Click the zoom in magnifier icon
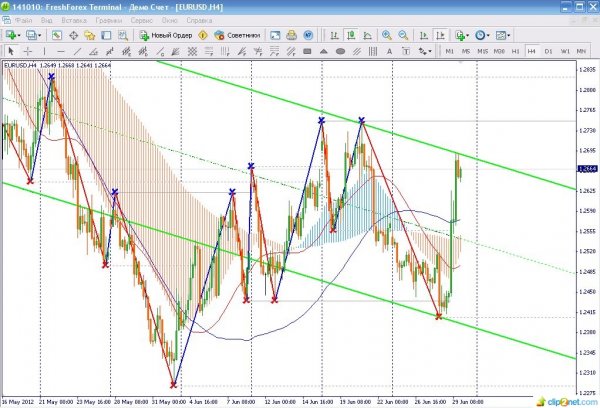Viewport: 600px width, 408px height. click(x=385, y=34)
